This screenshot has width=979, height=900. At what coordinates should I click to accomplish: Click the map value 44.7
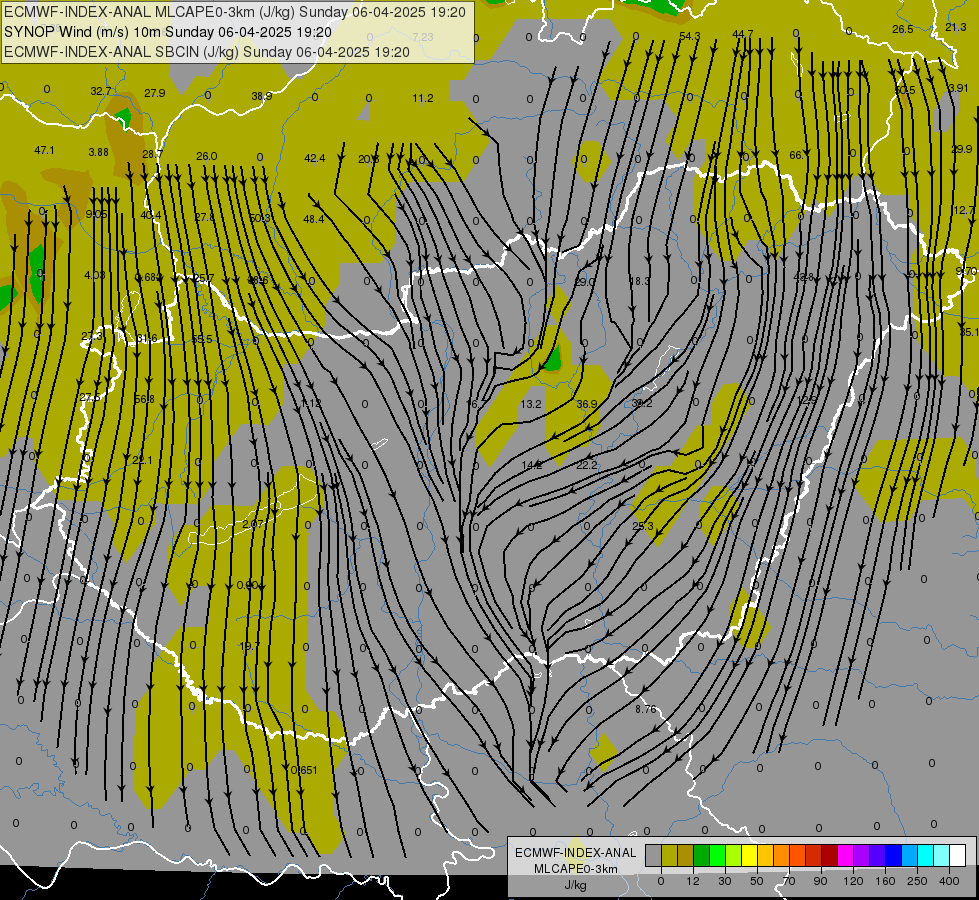(743, 34)
